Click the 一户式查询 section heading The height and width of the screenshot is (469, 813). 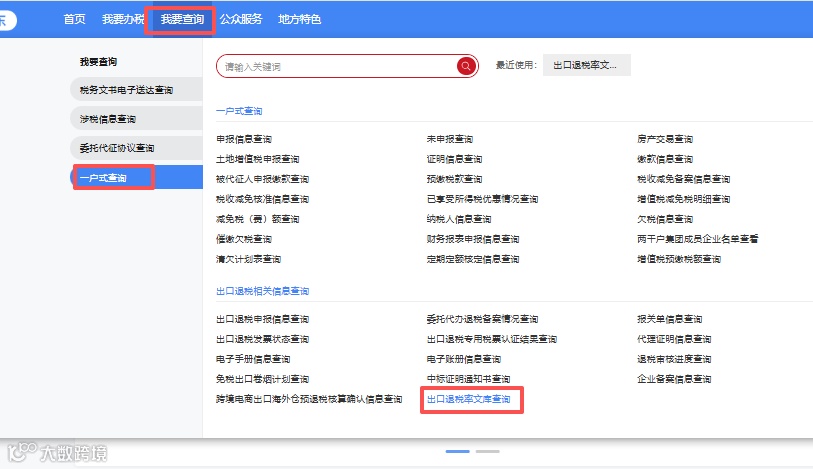tap(239, 111)
